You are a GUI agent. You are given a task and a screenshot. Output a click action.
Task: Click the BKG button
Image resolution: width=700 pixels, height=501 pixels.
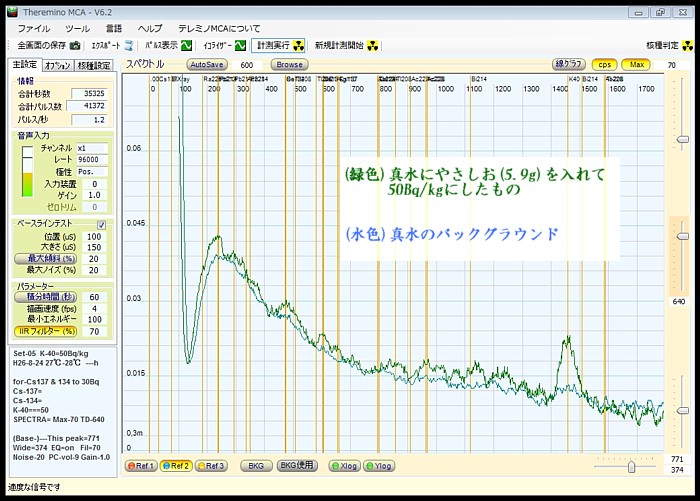tap(256, 466)
